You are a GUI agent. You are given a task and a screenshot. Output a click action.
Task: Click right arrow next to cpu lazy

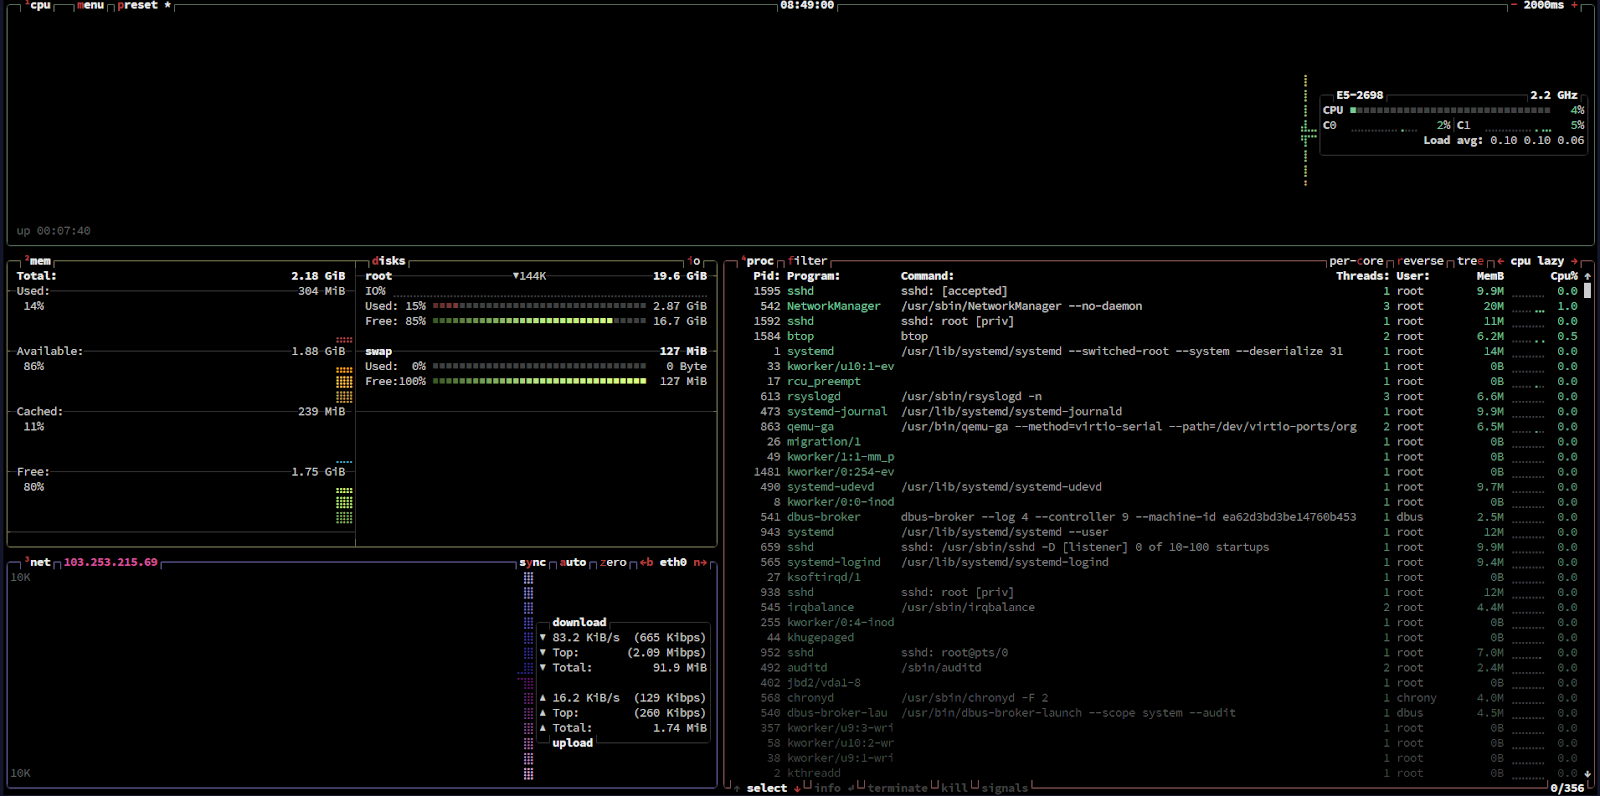point(1574,261)
